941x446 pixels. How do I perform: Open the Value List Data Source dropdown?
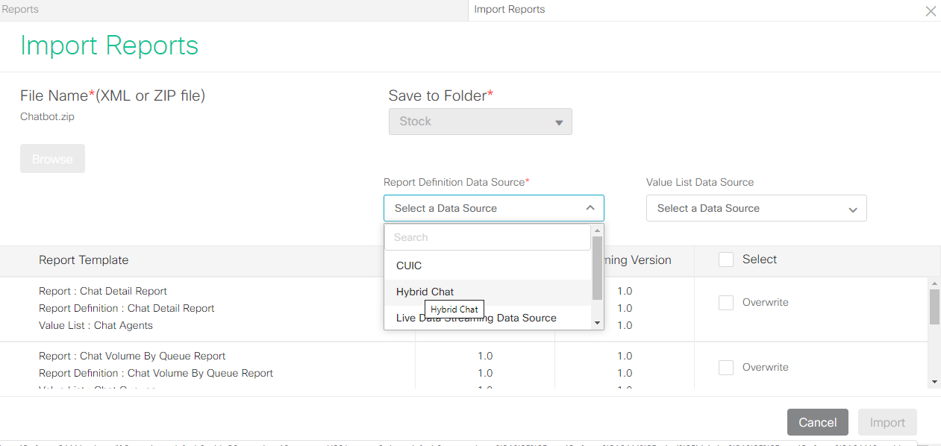756,208
